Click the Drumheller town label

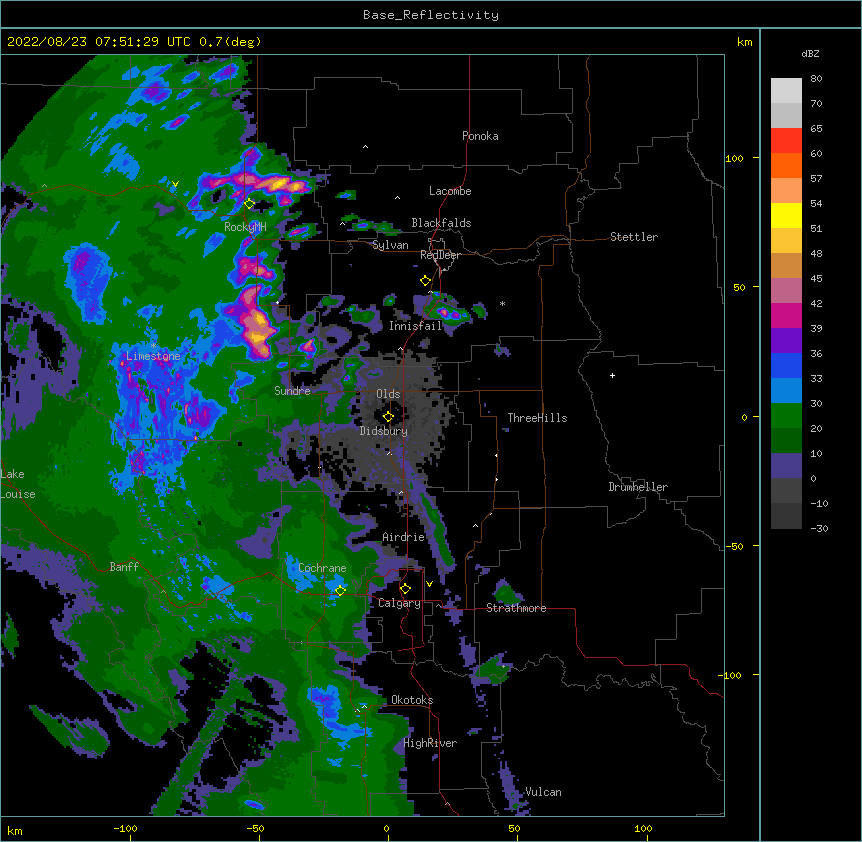pyautogui.click(x=638, y=487)
